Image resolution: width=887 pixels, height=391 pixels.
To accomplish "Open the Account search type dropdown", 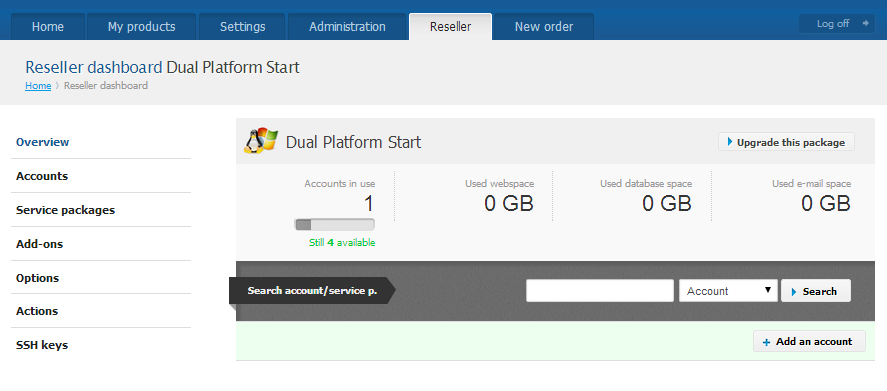I will pyautogui.click(x=728, y=291).
